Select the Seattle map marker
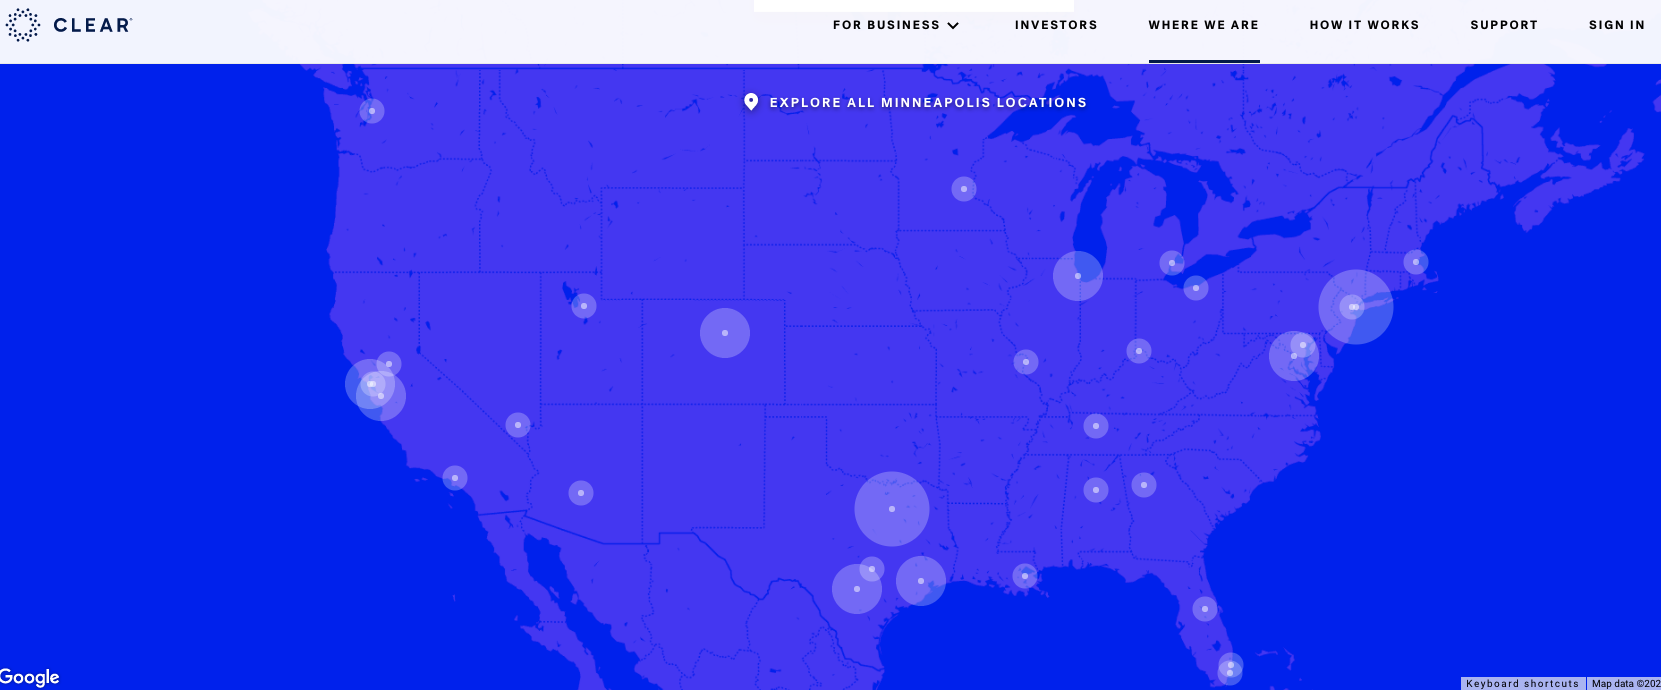This screenshot has height=690, width=1661. (372, 111)
